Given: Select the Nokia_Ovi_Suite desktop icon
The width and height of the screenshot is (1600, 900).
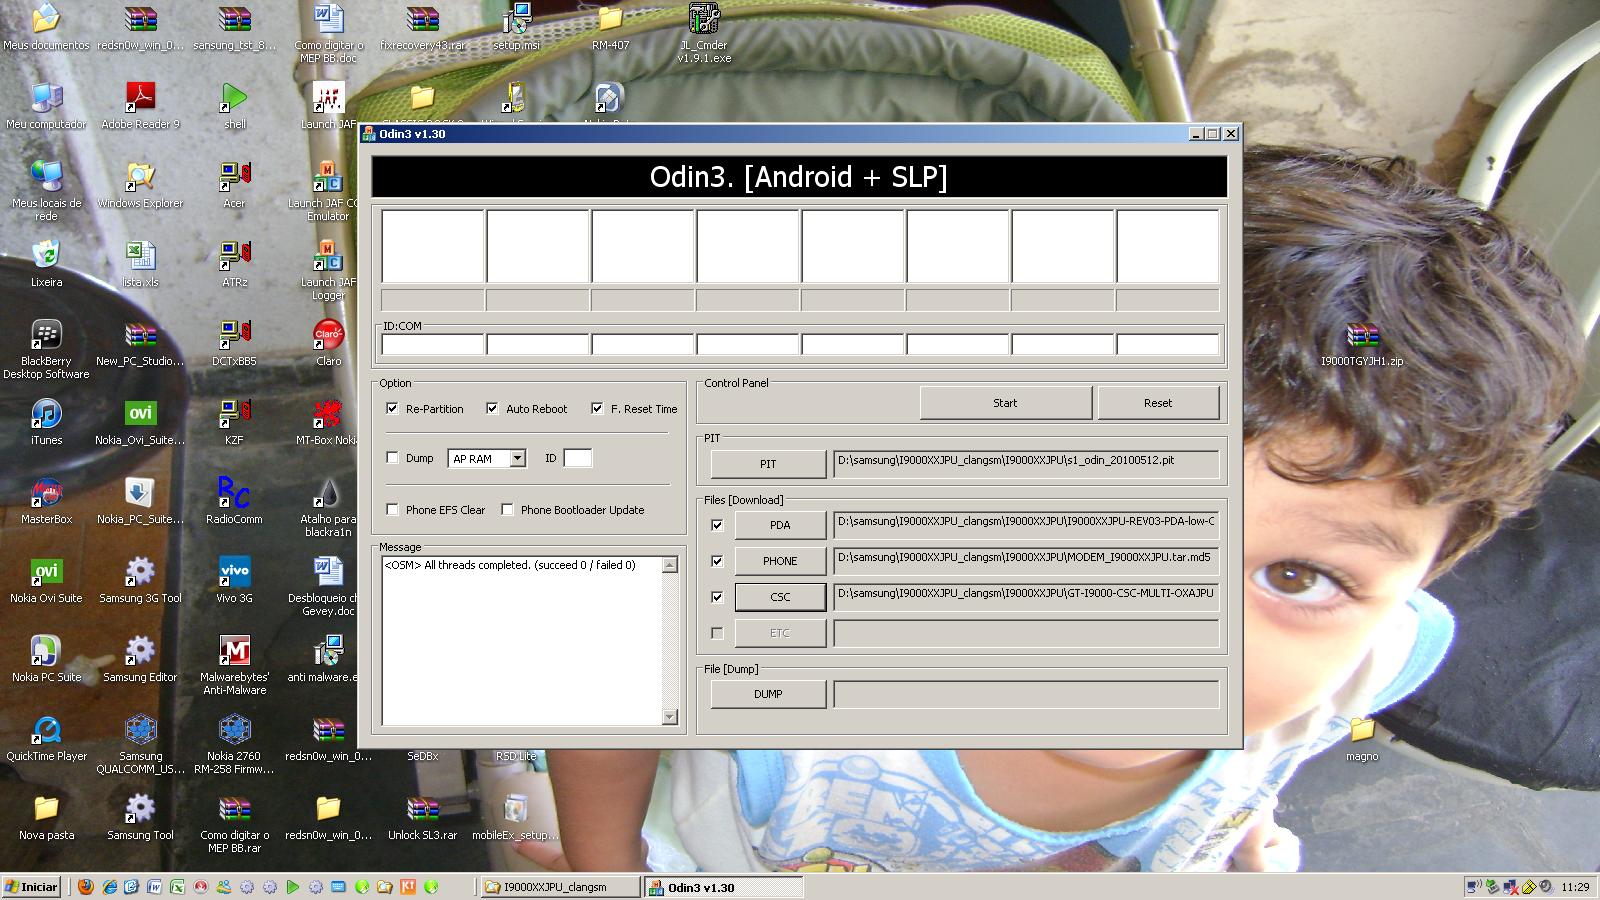Looking at the screenshot, I should tap(140, 422).
